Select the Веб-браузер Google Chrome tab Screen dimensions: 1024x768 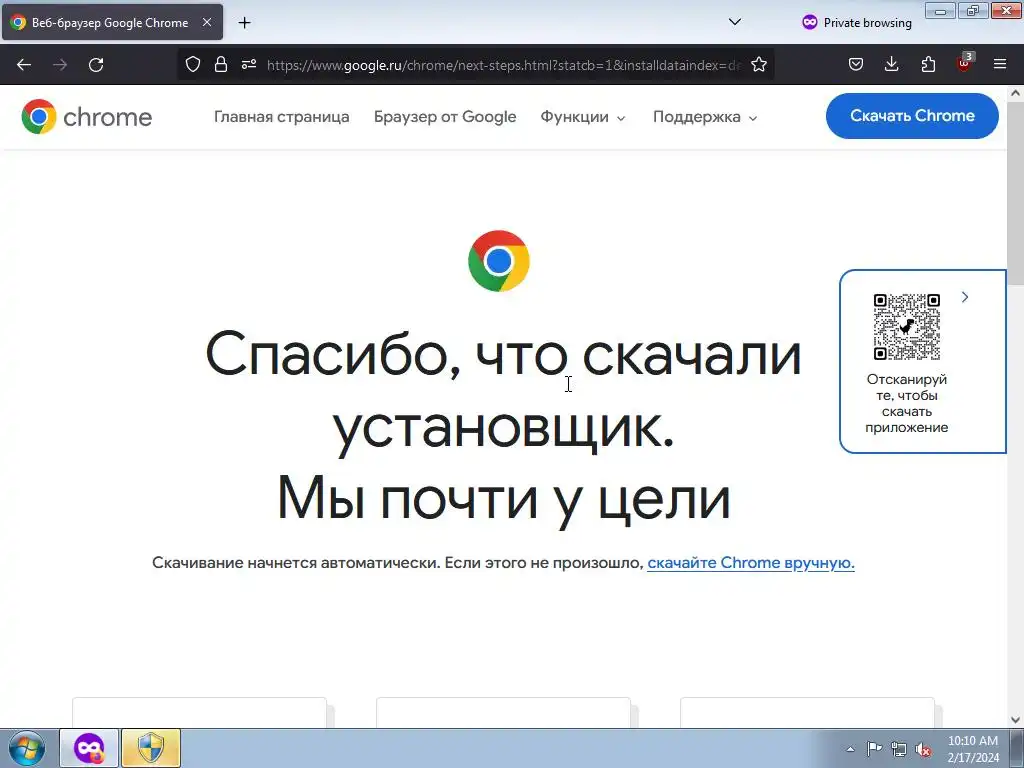tap(112, 22)
